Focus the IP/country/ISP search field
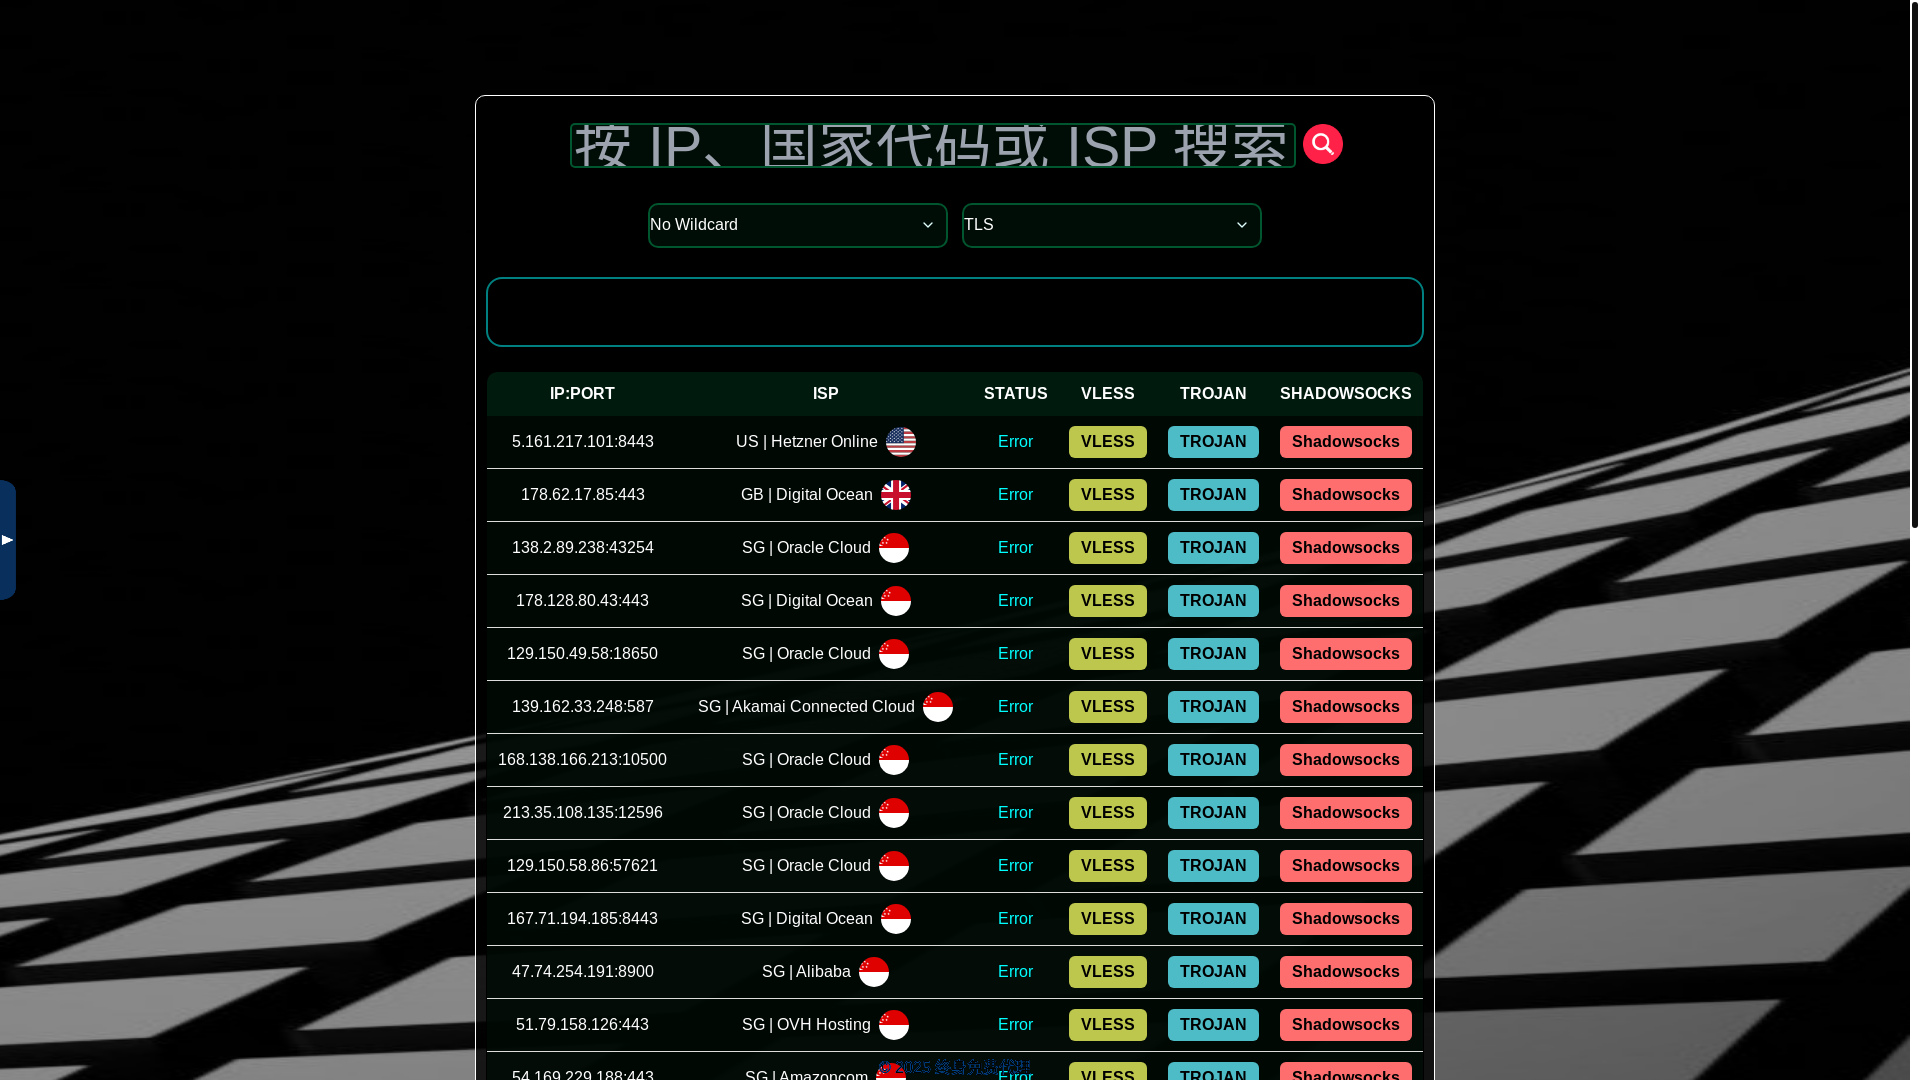 [x=932, y=146]
